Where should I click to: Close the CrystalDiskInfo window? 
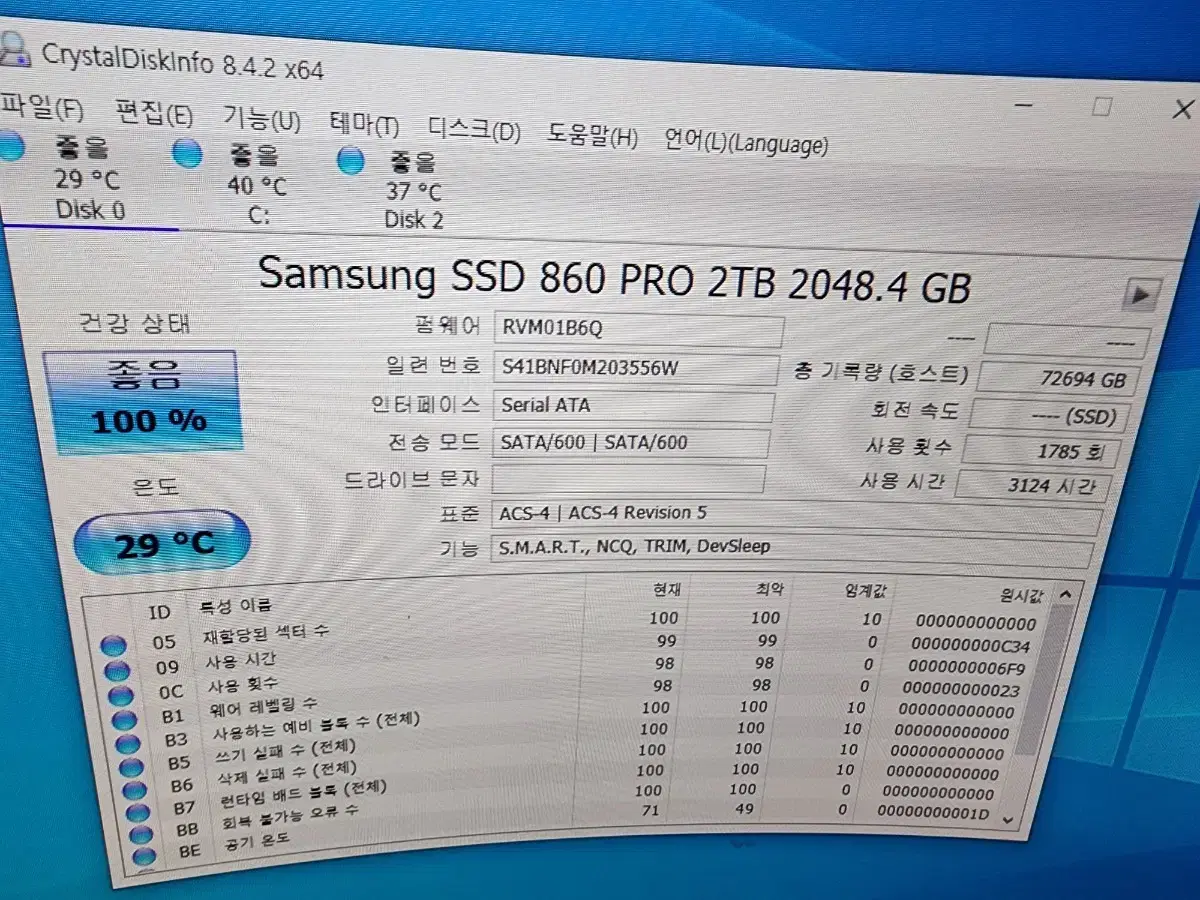click(1183, 108)
